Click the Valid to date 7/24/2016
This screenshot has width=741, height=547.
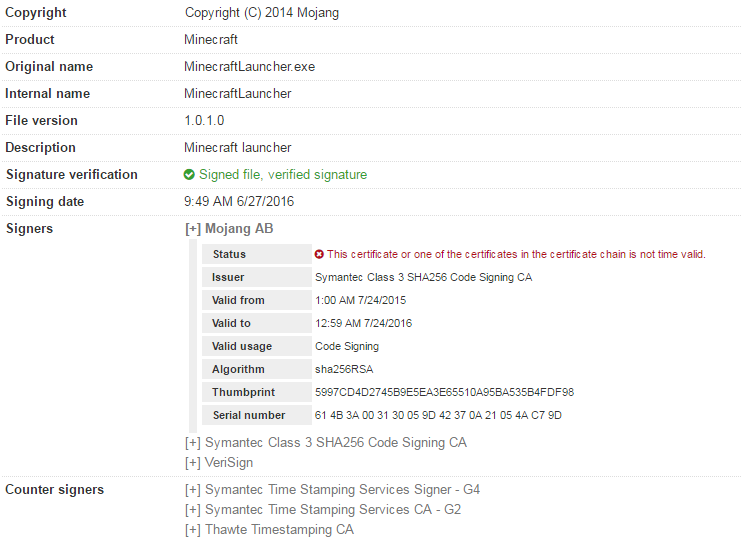363,324
